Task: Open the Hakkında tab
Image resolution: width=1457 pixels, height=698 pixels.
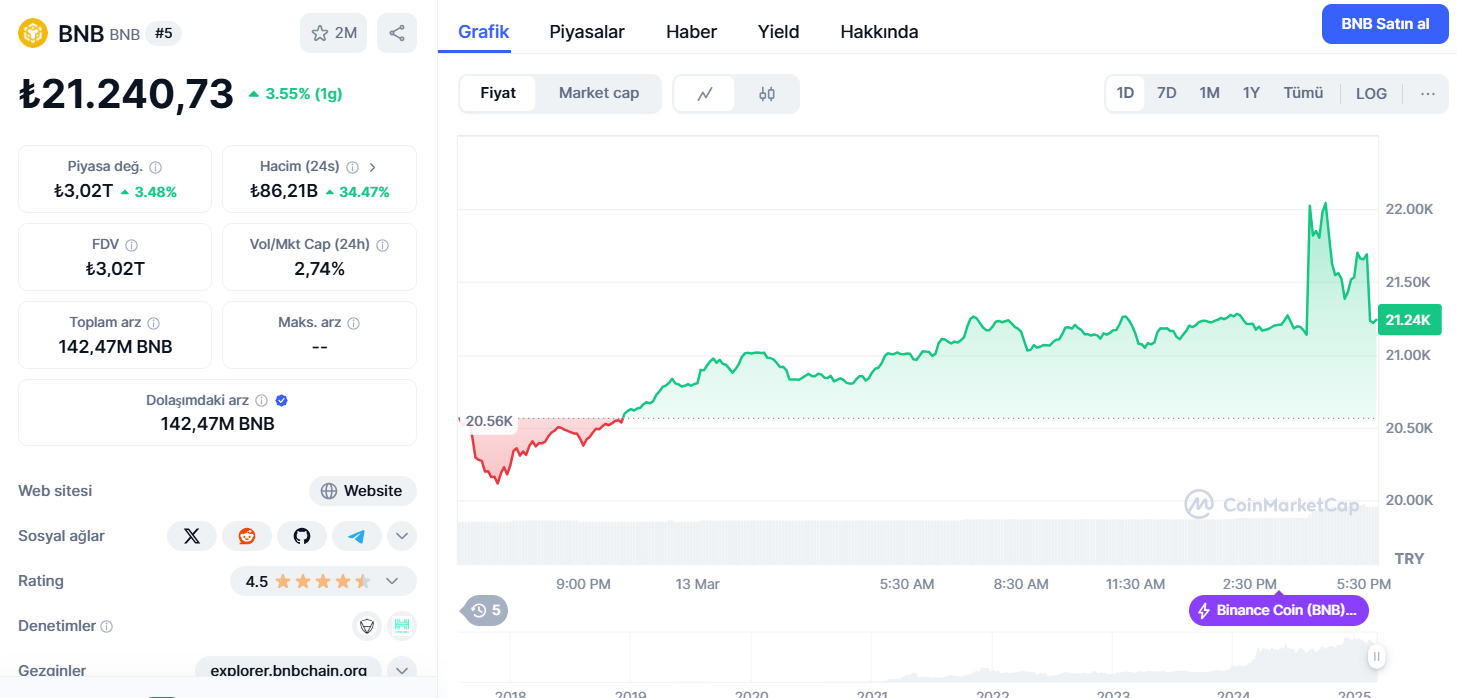Action: click(x=879, y=32)
